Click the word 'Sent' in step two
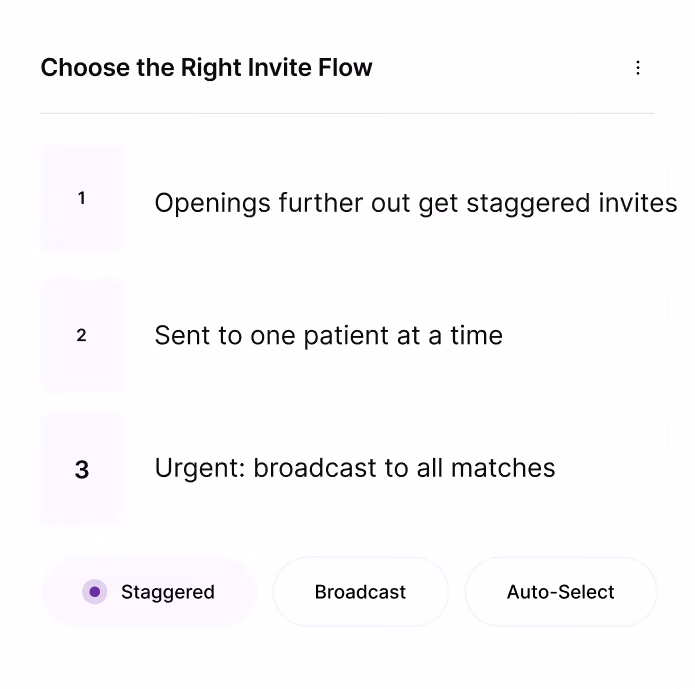Image resolution: width=695 pixels, height=689 pixels. 182,335
